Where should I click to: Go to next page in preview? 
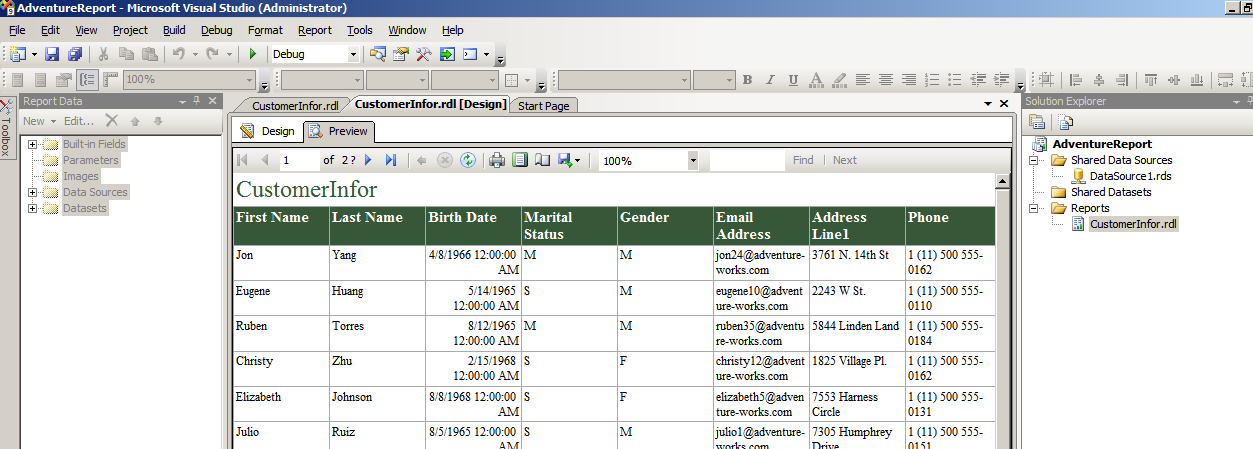click(x=369, y=160)
